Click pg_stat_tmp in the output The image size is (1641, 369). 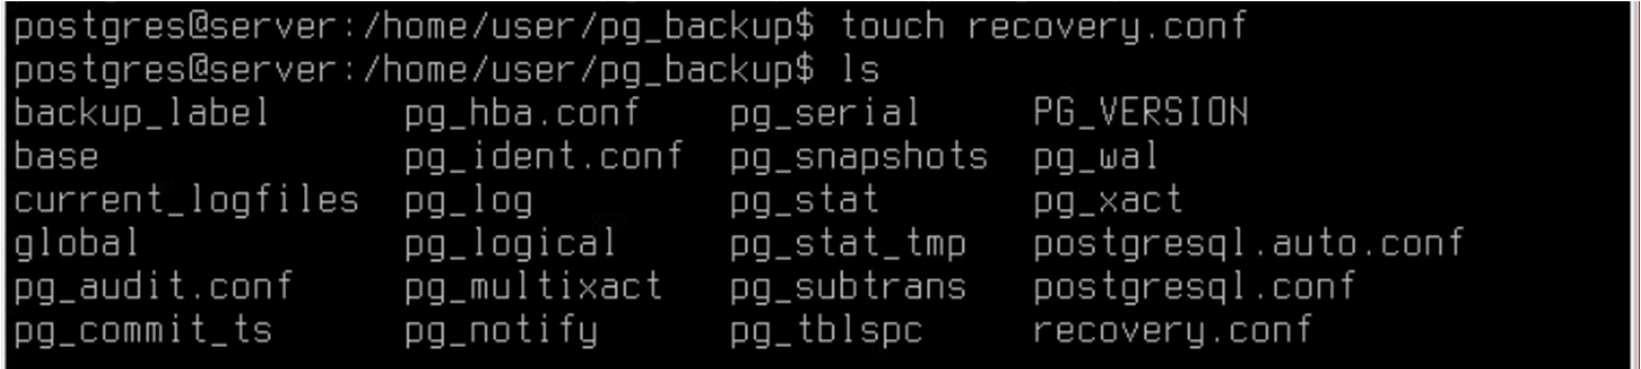coord(848,243)
